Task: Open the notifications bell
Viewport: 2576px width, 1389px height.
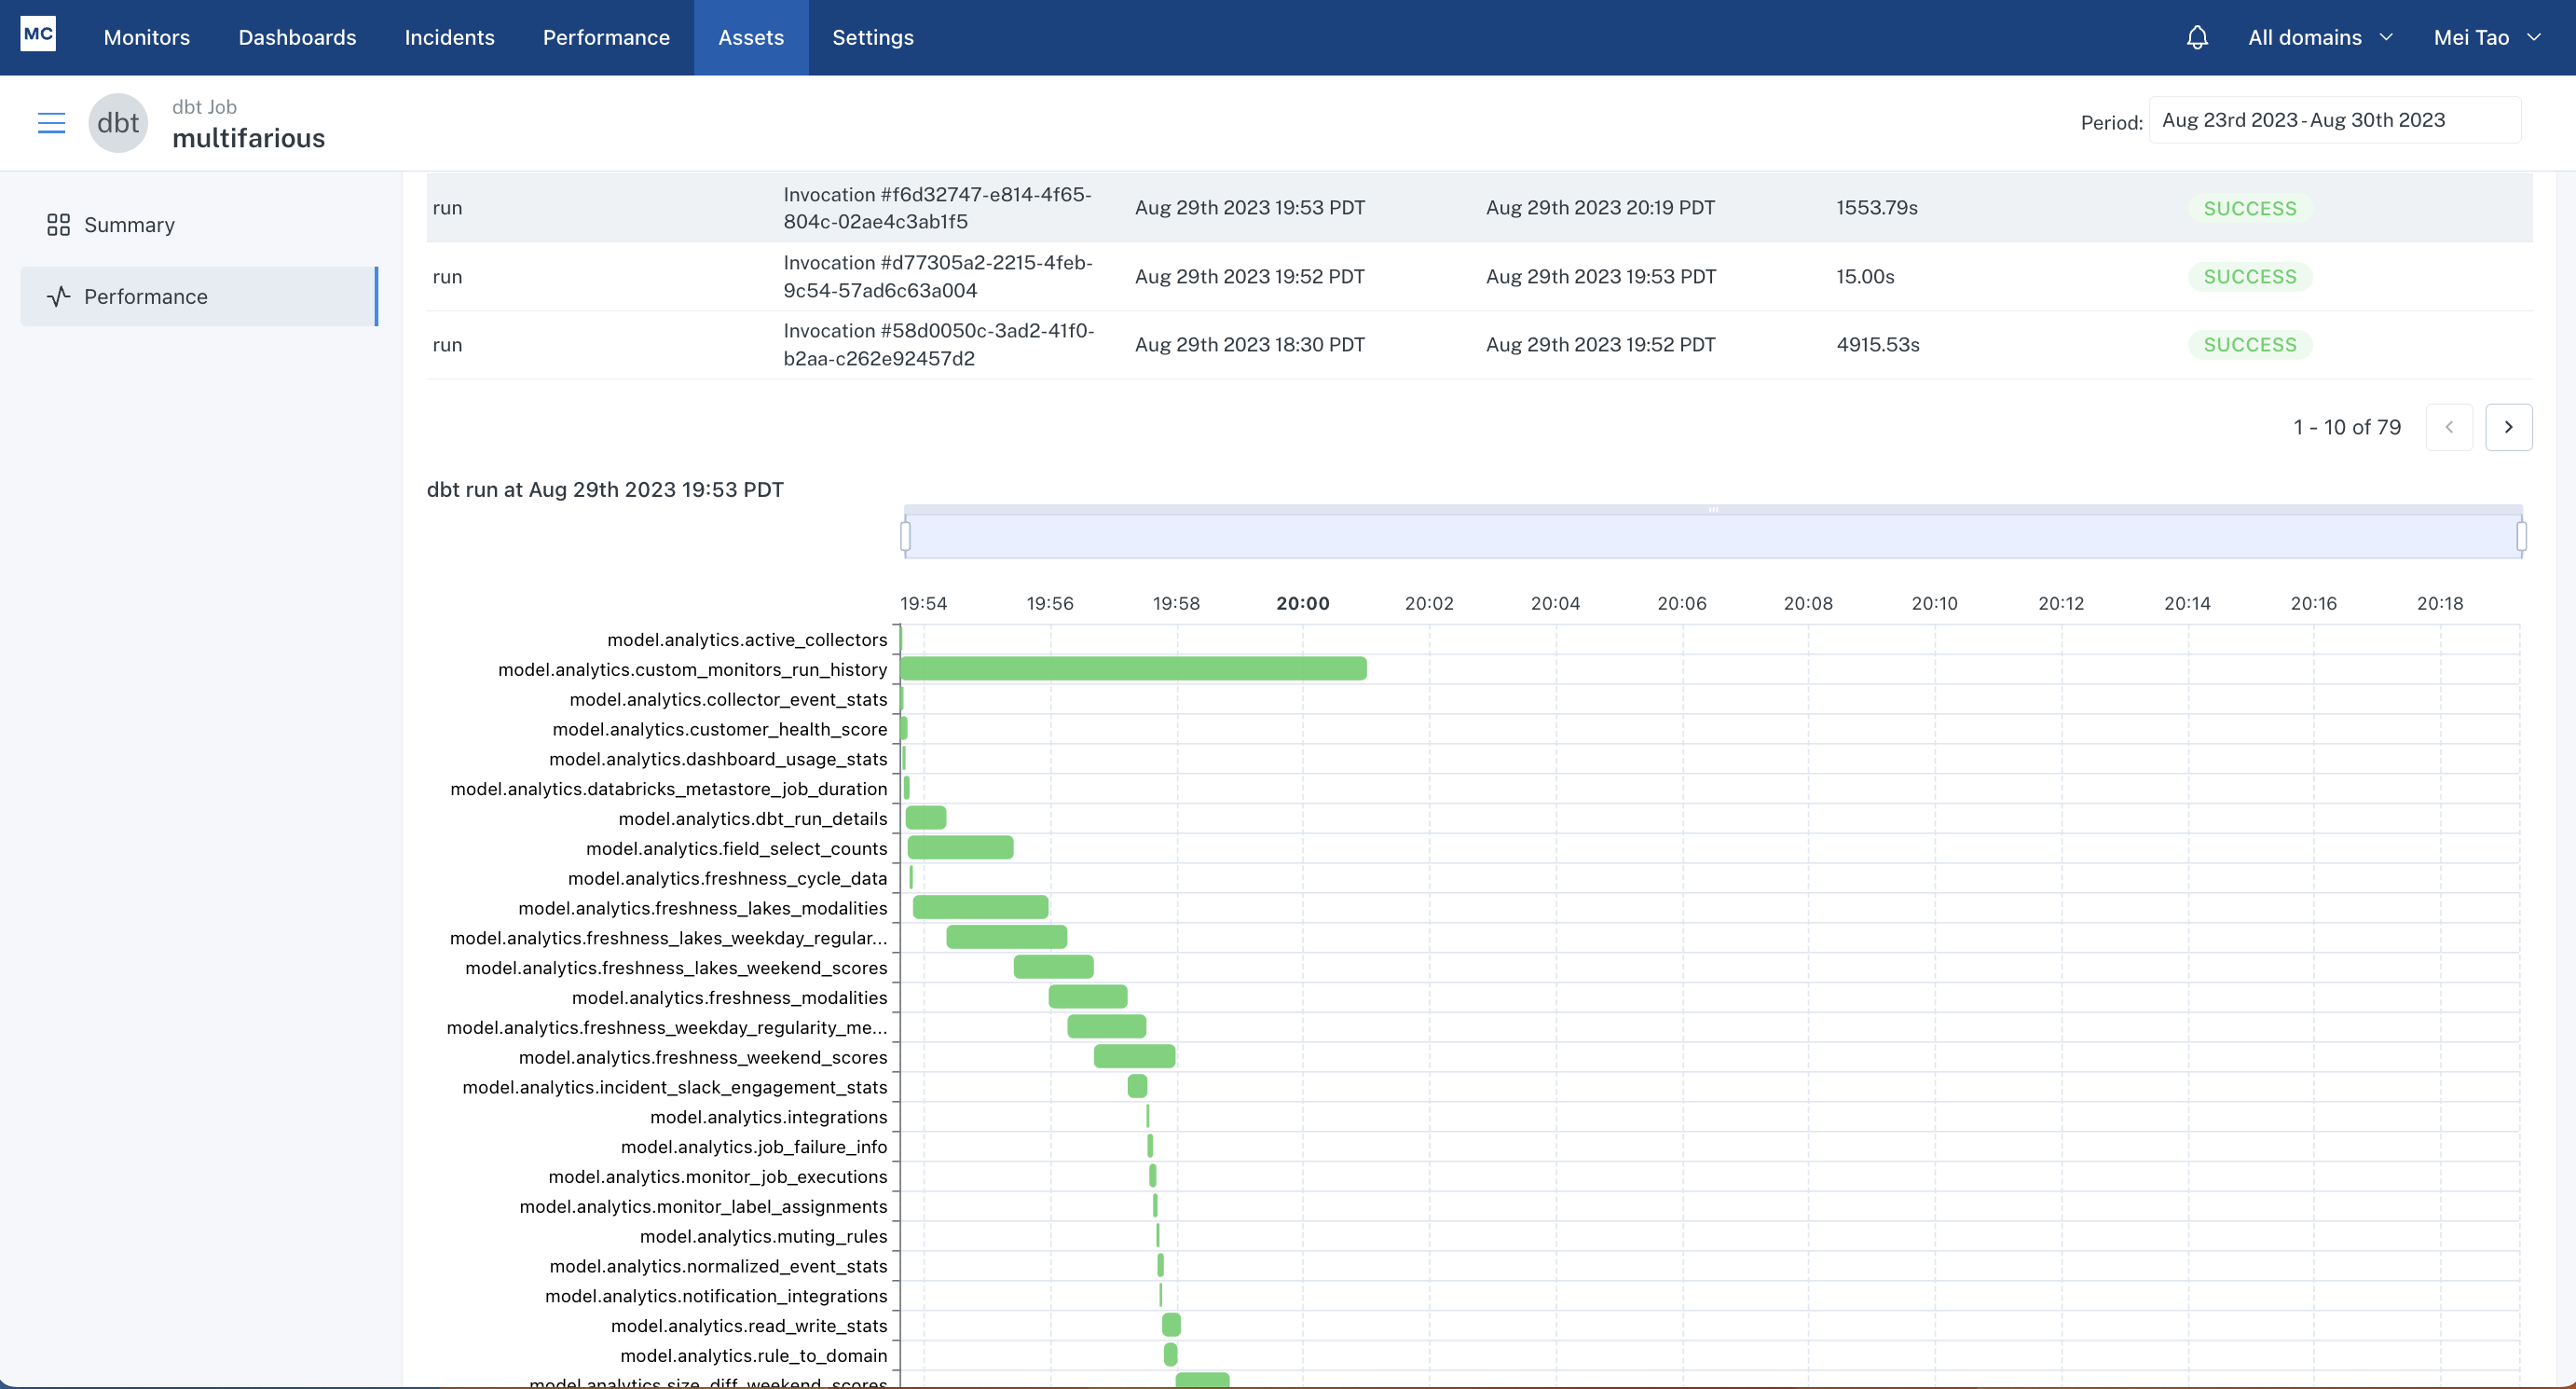Action: coord(2196,38)
